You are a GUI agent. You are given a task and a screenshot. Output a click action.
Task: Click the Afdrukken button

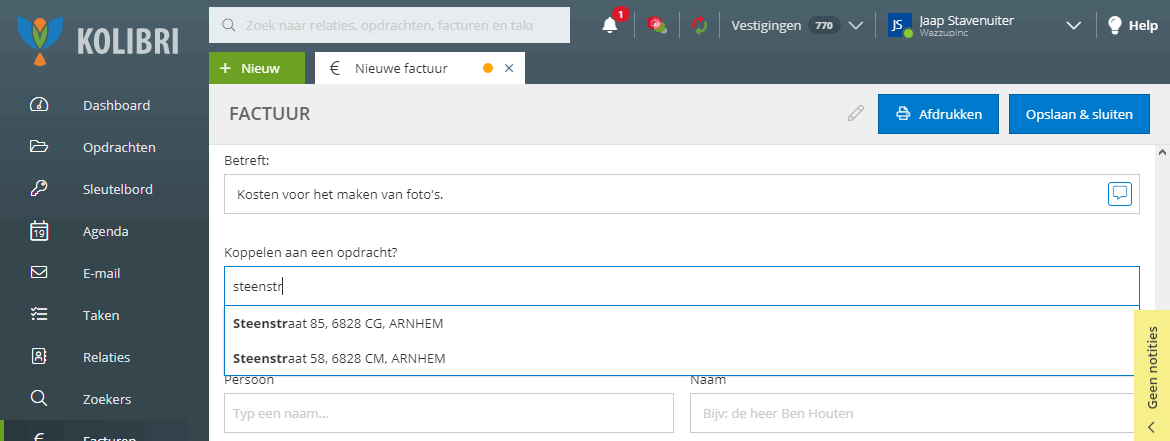click(x=938, y=114)
